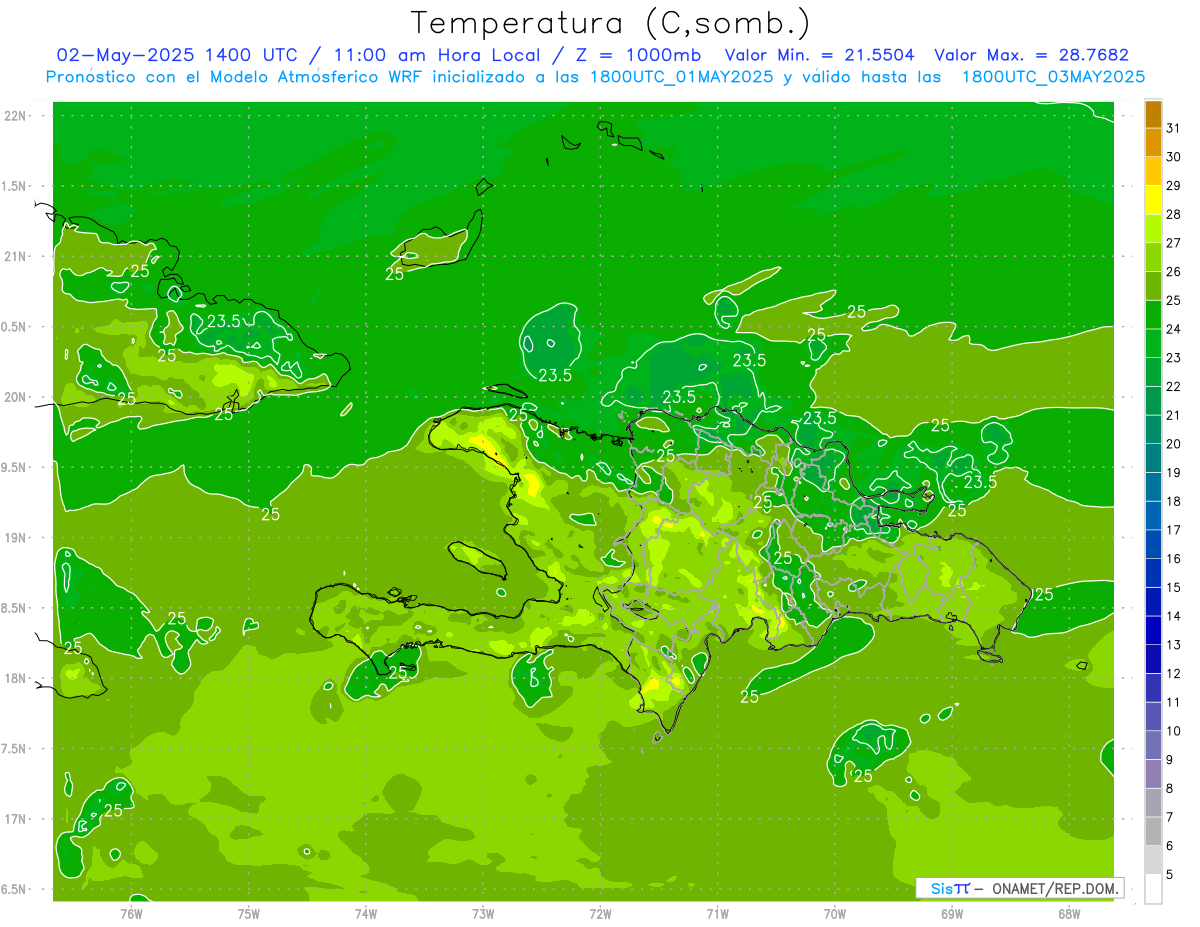
Task: Click the "17N" latitude axis label
Action: coord(16,819)
